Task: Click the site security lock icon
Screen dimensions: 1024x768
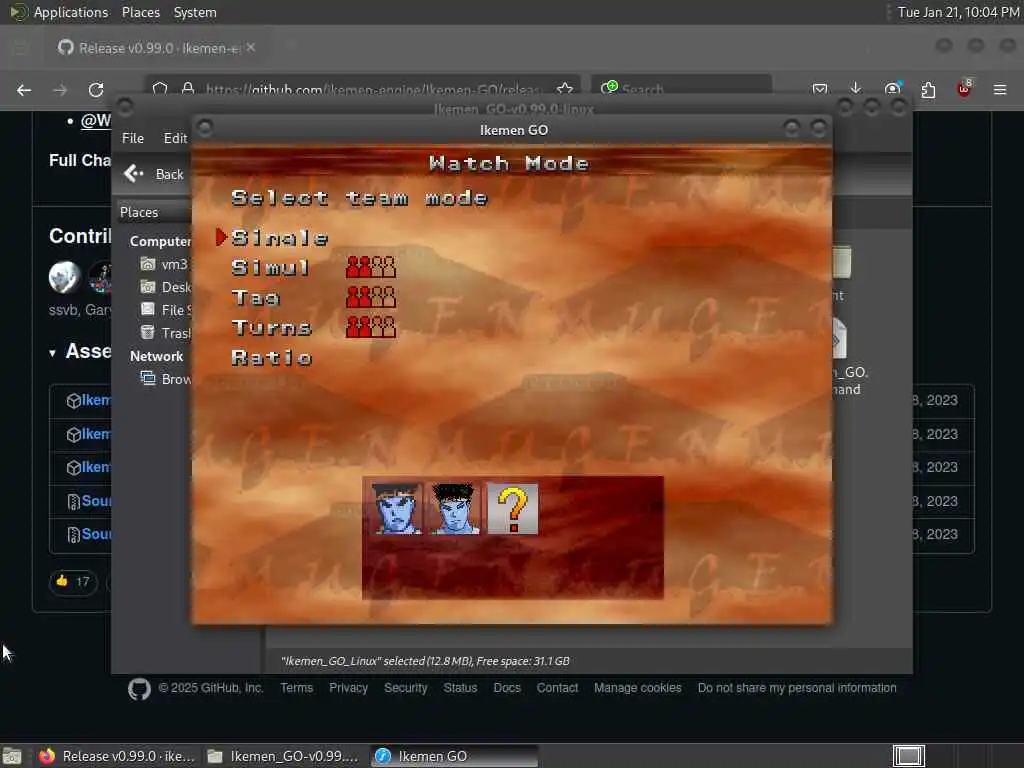Action: pos(188,89)
